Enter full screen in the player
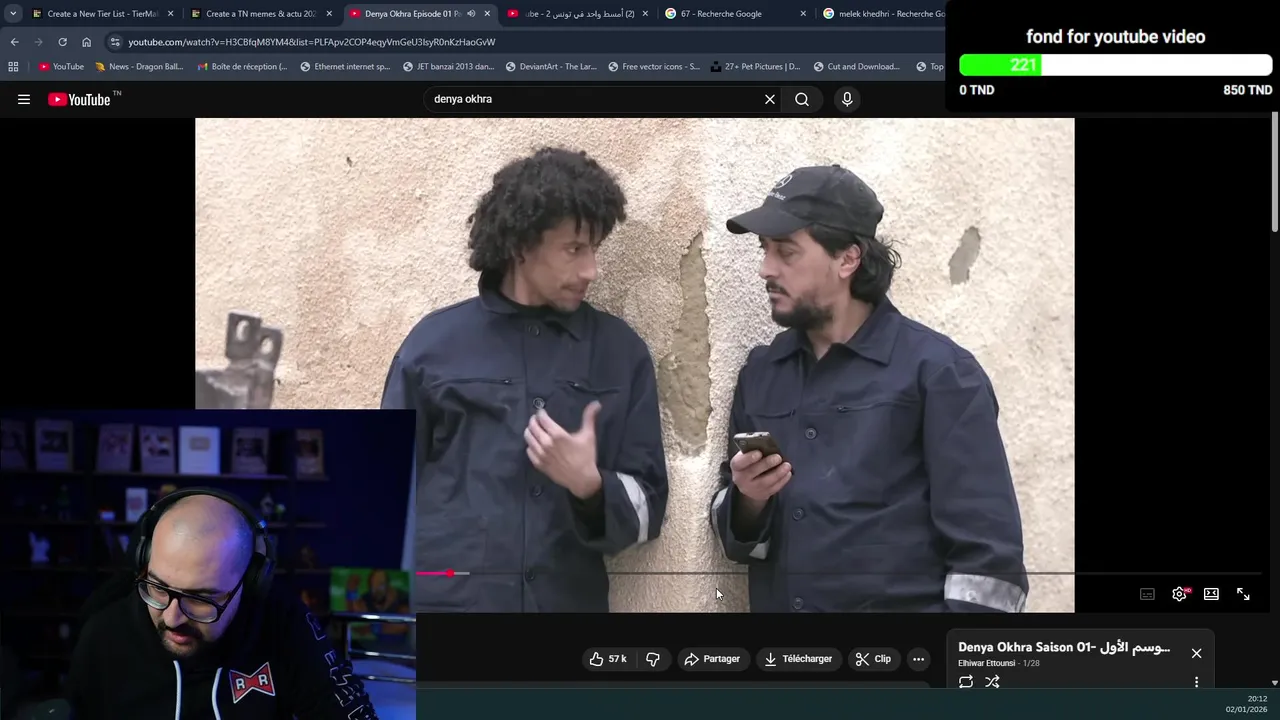The width and height of the screenshot is (1280, 720). point(1243,594)
